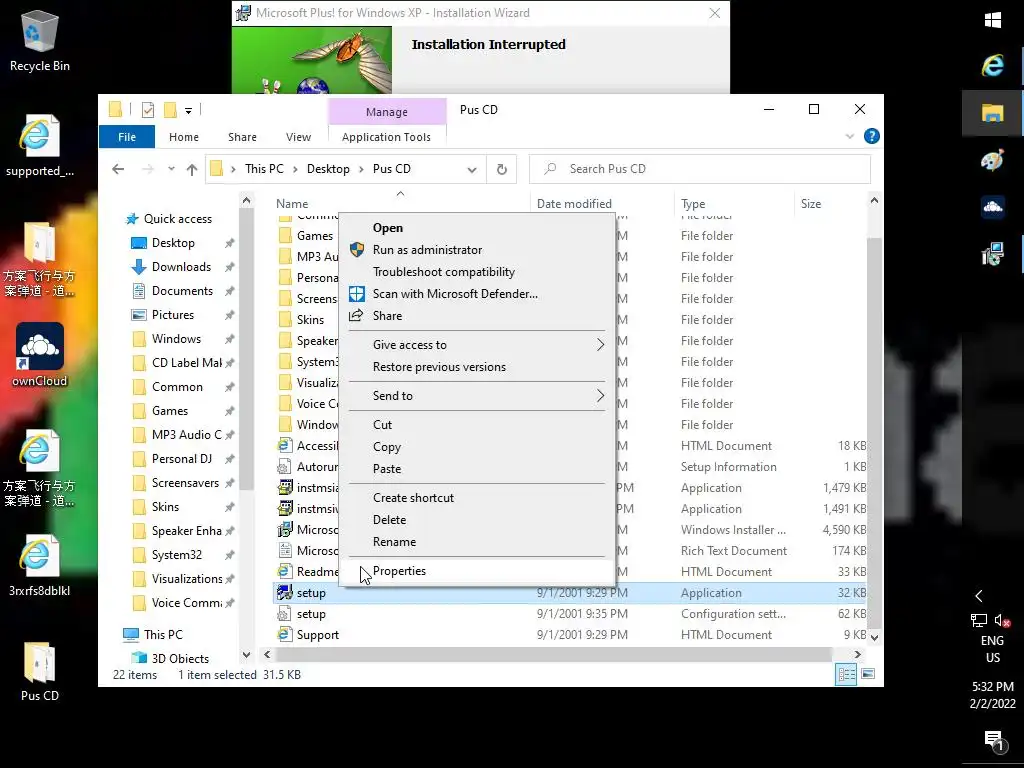The height and width of the screenshot is (768, 1024).
Task: Select the Support HTML document icon
Action: 285,634
